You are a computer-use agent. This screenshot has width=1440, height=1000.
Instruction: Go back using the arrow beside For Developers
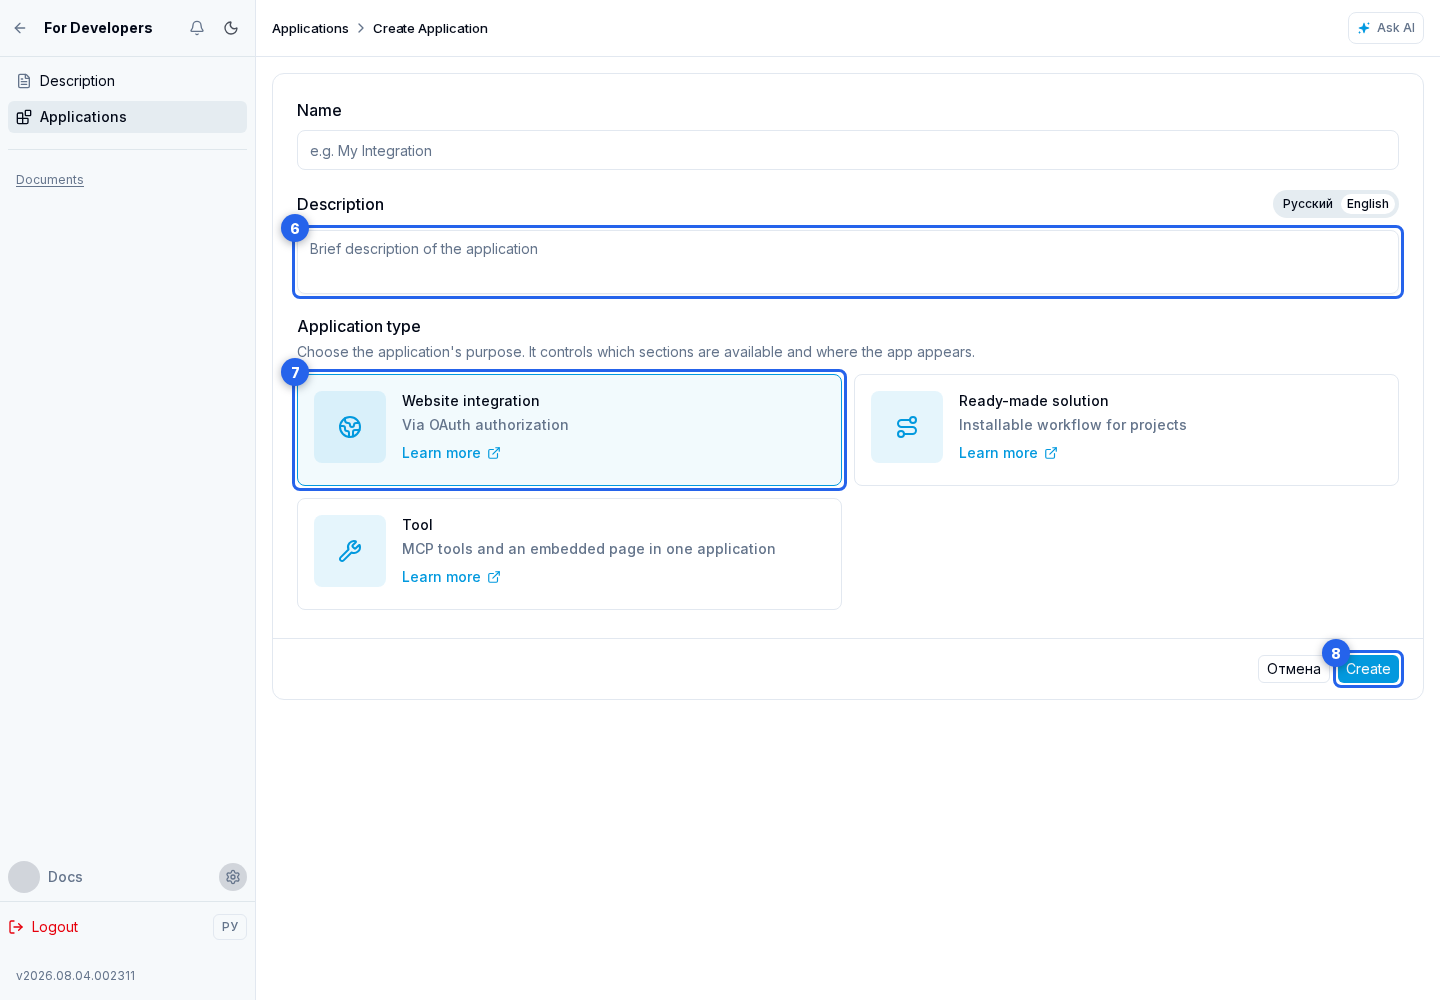20,28
